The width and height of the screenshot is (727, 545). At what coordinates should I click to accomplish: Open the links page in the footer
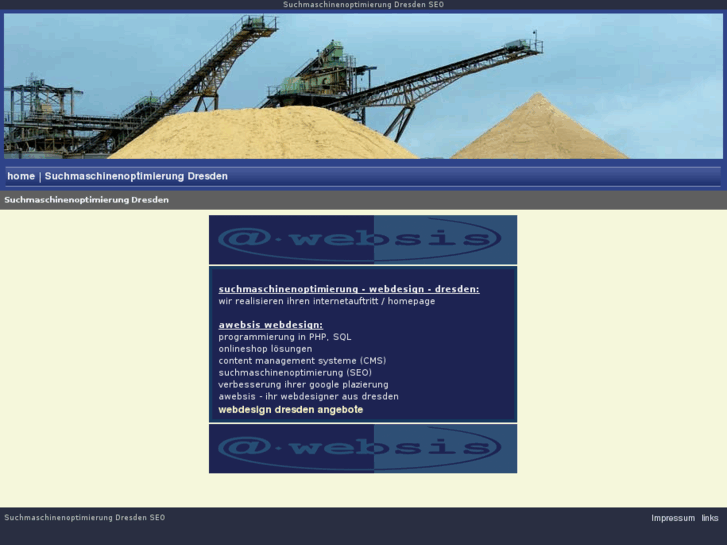point(710,518)
